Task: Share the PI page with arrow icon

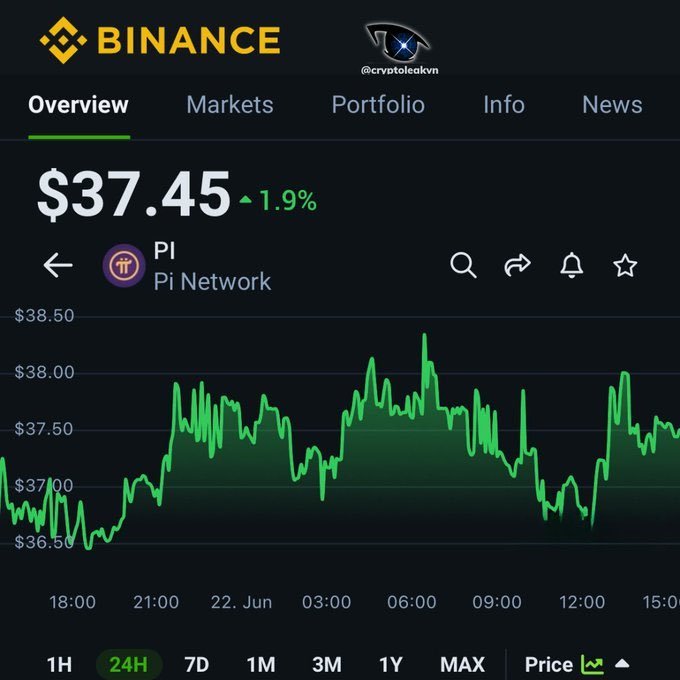Action: pos(517,265)
